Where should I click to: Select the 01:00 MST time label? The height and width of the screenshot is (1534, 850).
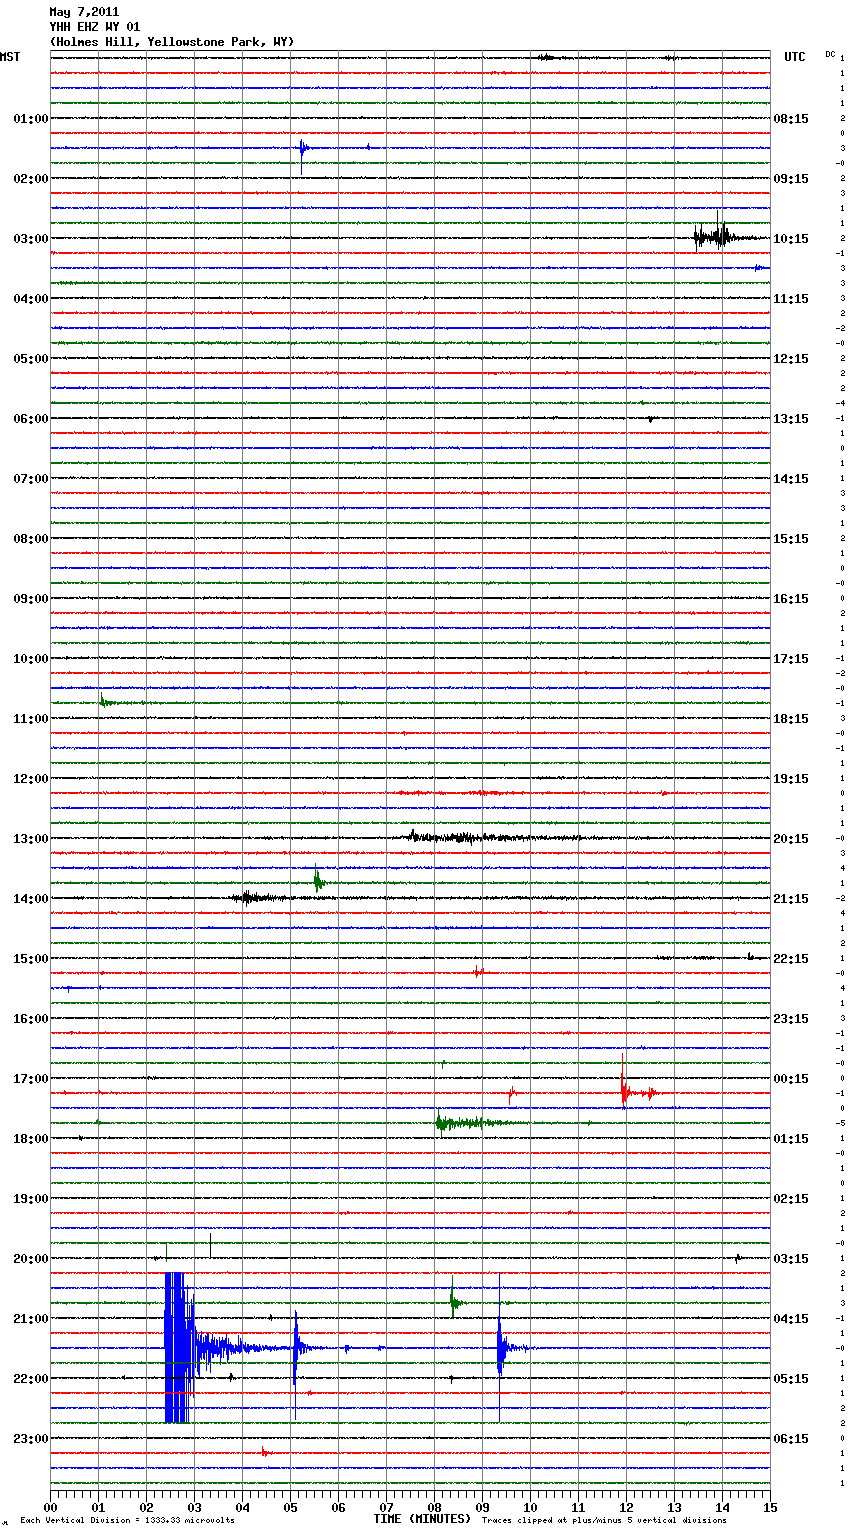[x=31, y=119]
